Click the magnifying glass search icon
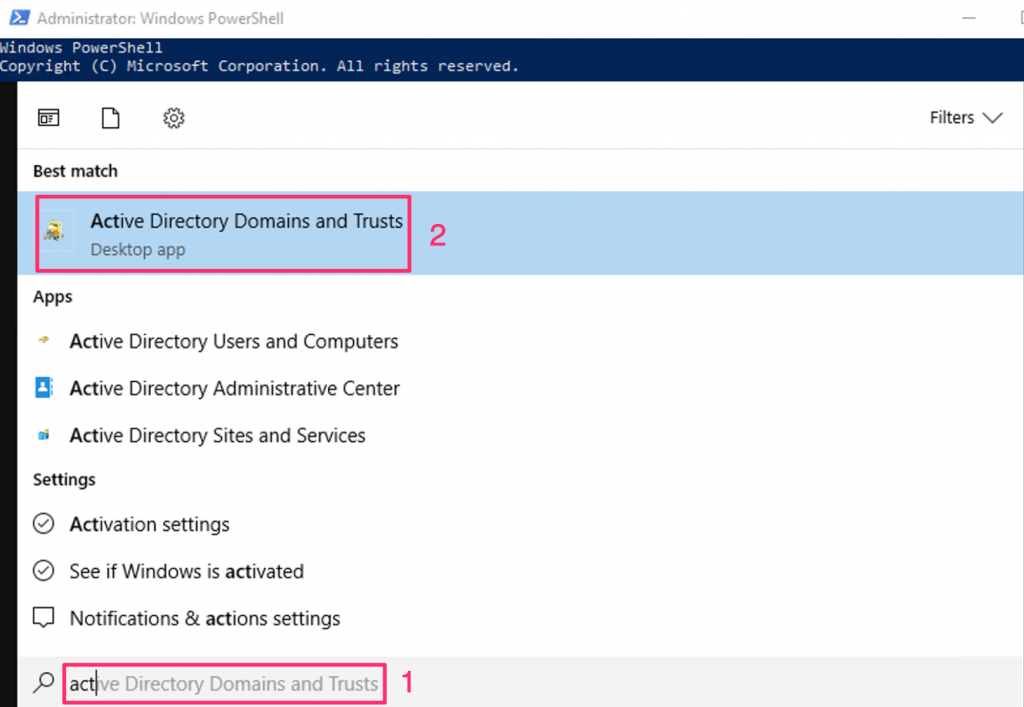 click(44, 683)
